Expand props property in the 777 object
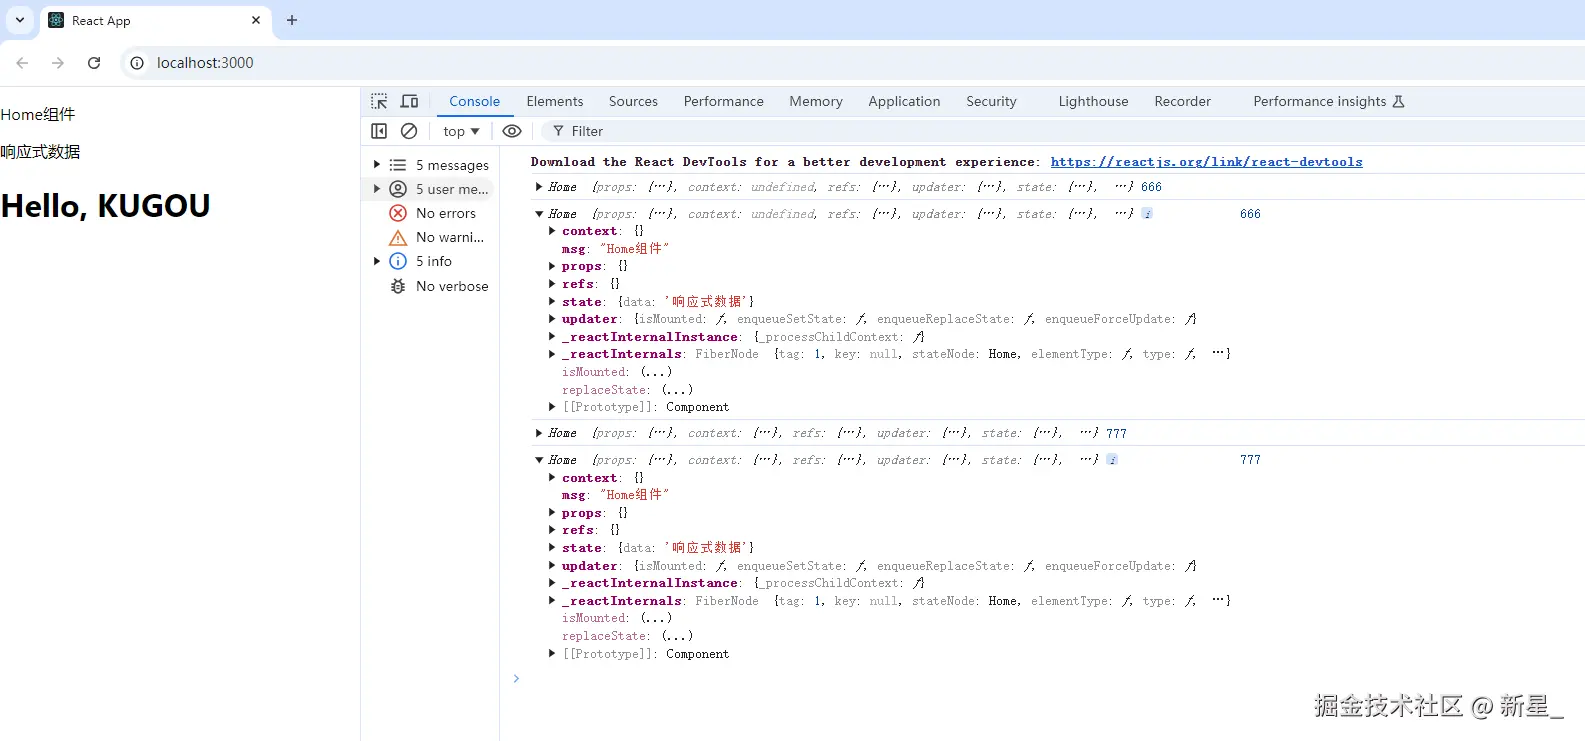The height and width of the screenshot is (741, 1585). click(x=552, y=513)
